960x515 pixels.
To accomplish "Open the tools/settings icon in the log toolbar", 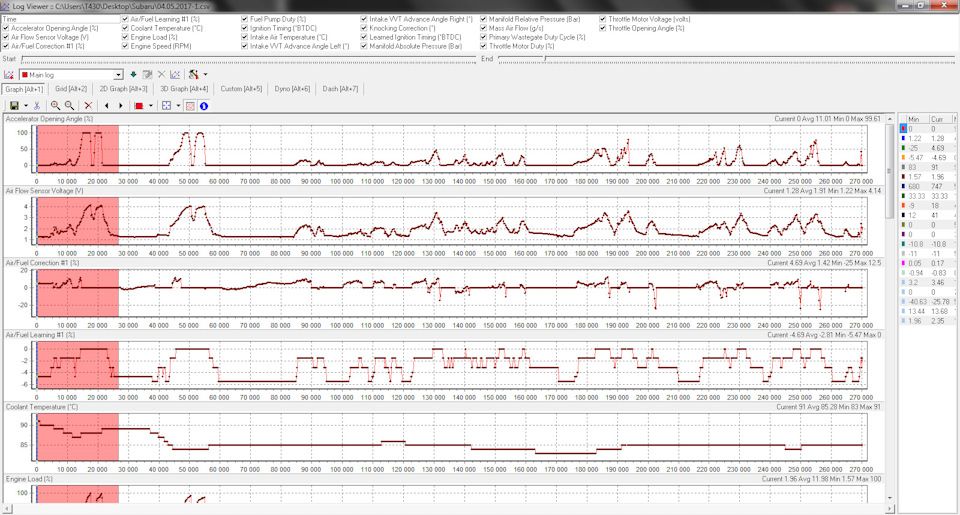I will [x=193, y=75].
